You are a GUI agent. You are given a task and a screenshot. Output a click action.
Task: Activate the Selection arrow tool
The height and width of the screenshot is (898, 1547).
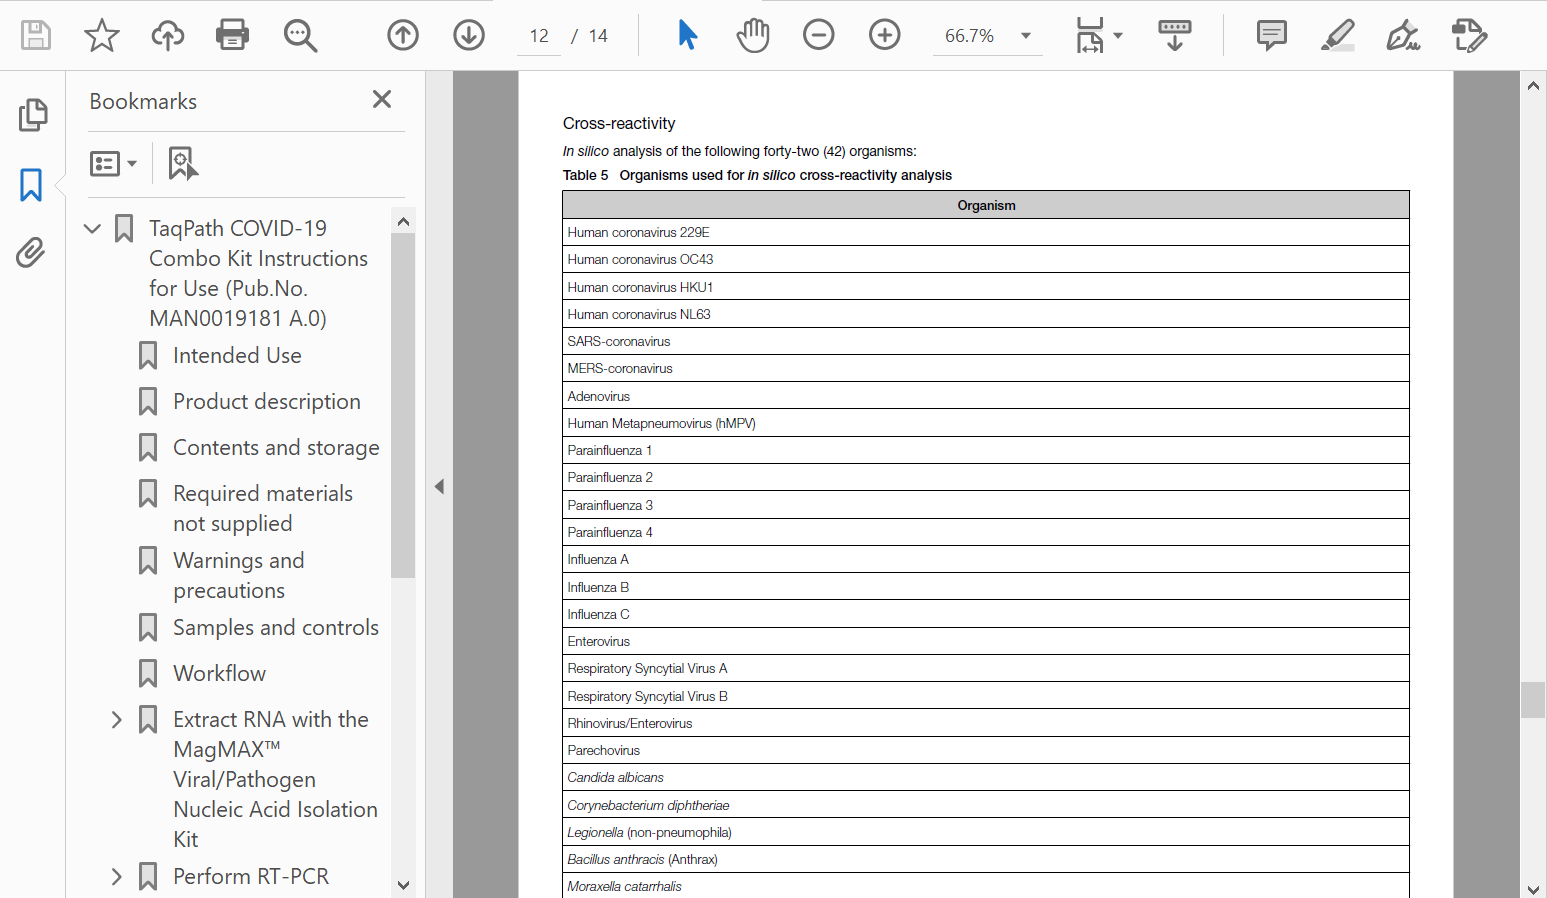point(687,35)
